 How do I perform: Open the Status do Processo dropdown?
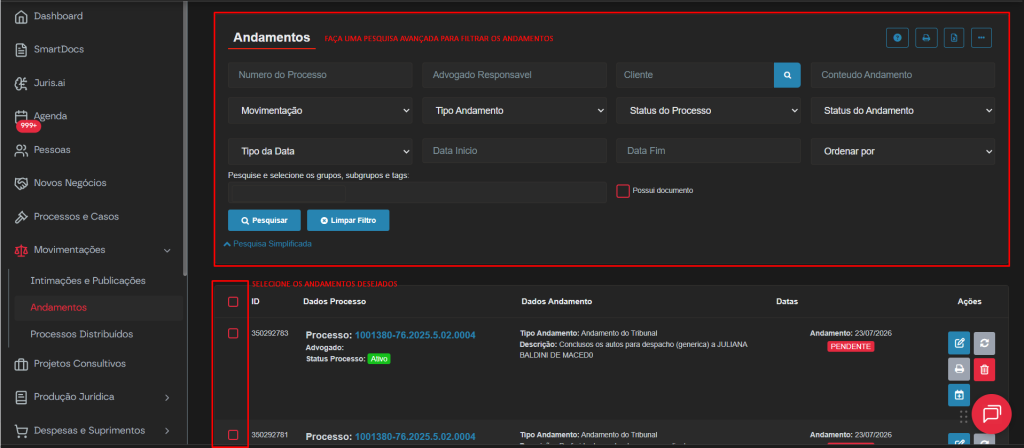pyautogui.click(x=709, y=111)
